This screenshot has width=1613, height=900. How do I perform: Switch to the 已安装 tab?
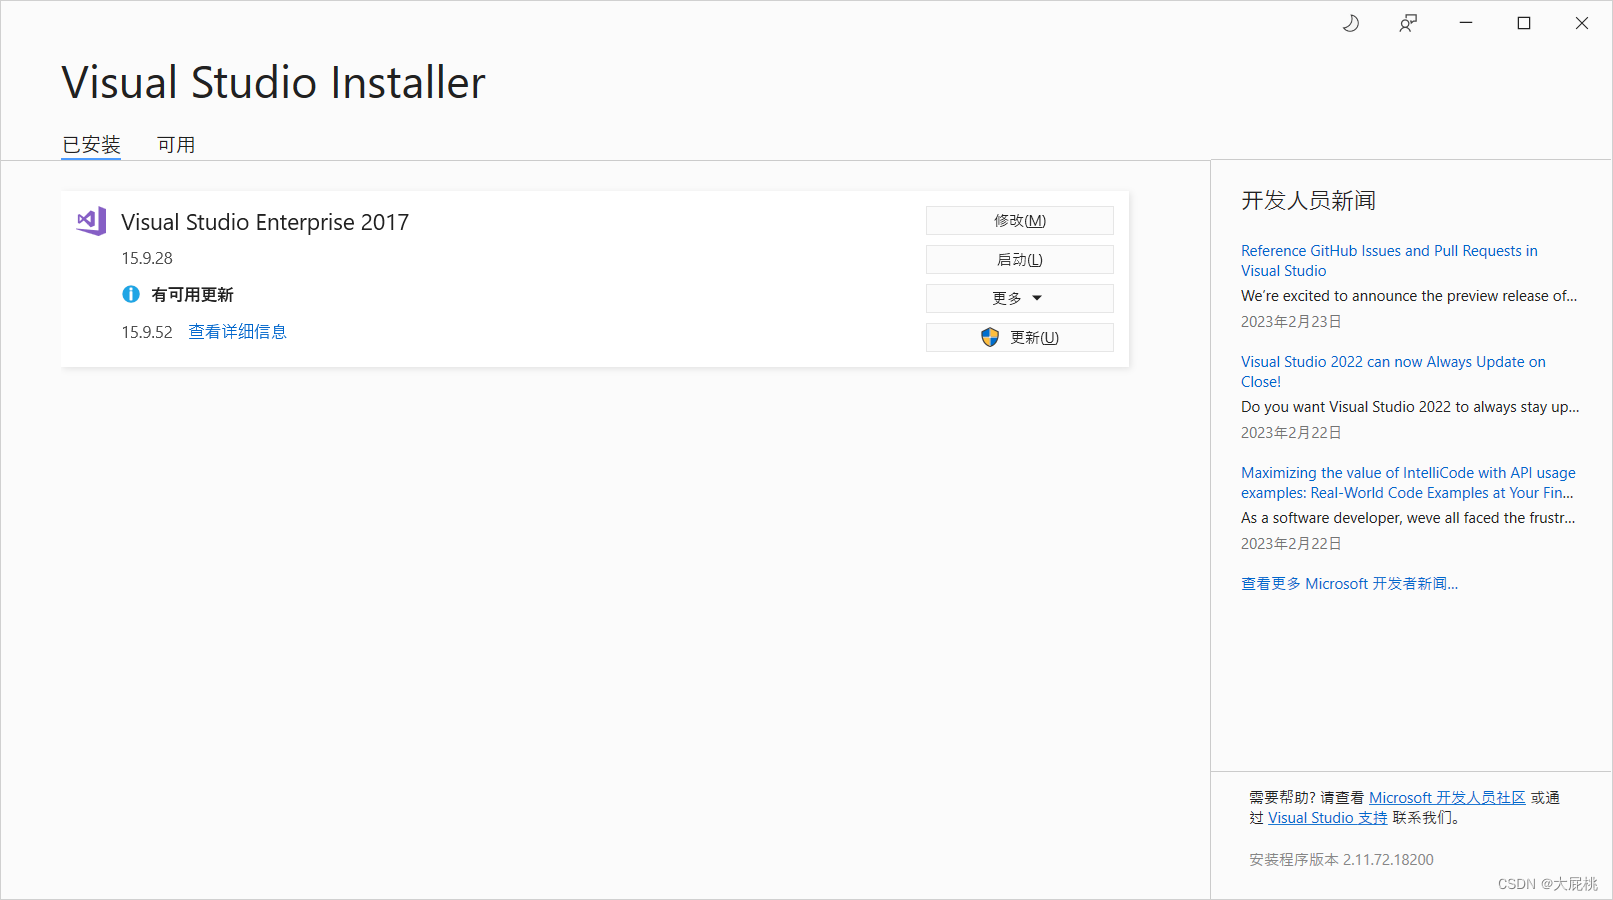(91, 145)
